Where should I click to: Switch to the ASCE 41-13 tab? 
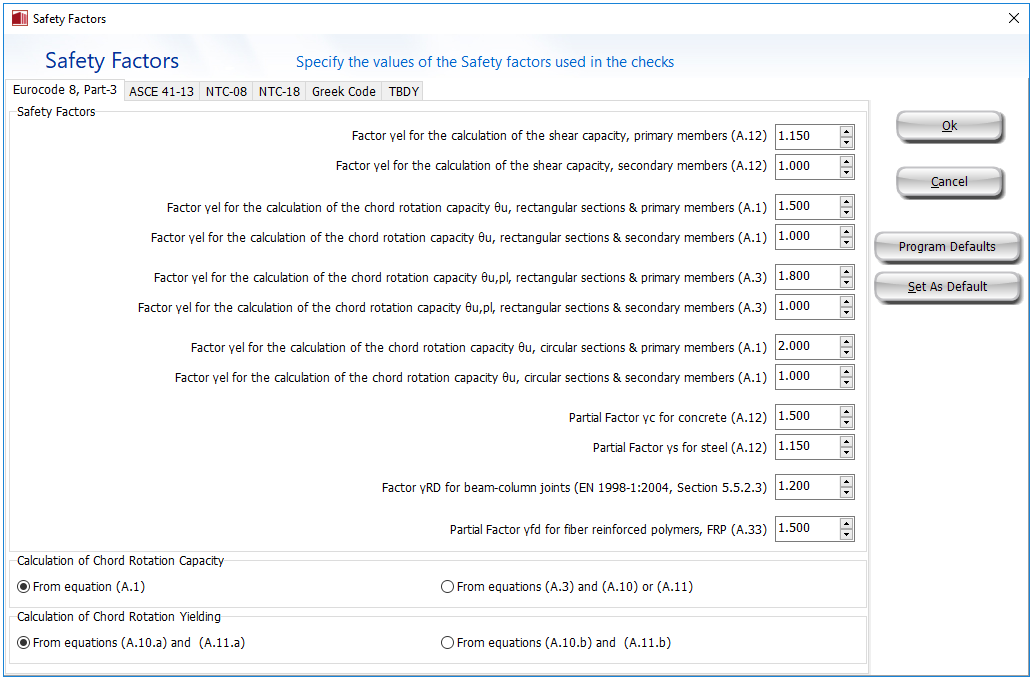(x=161, y=91)
